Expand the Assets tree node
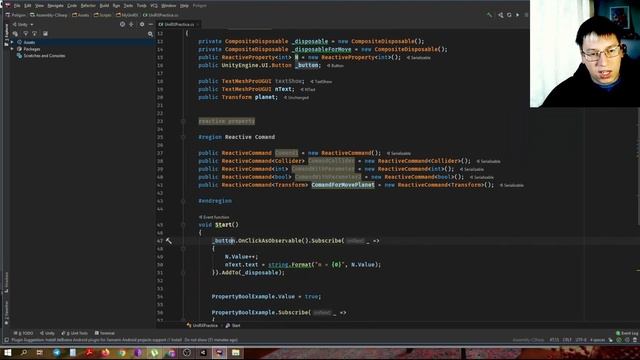Image resolution: width=640 pixels, height=360 pixels. pyautogui.click(x=12, y=42)
